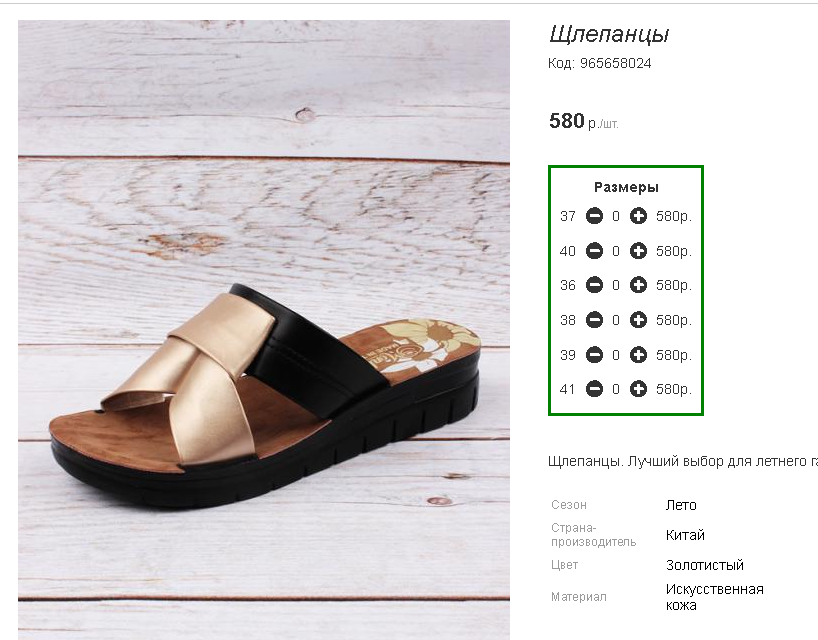This screenshot has width=818, height=640.
Task: Add one pair of size 39
Action: pos(638,355)
